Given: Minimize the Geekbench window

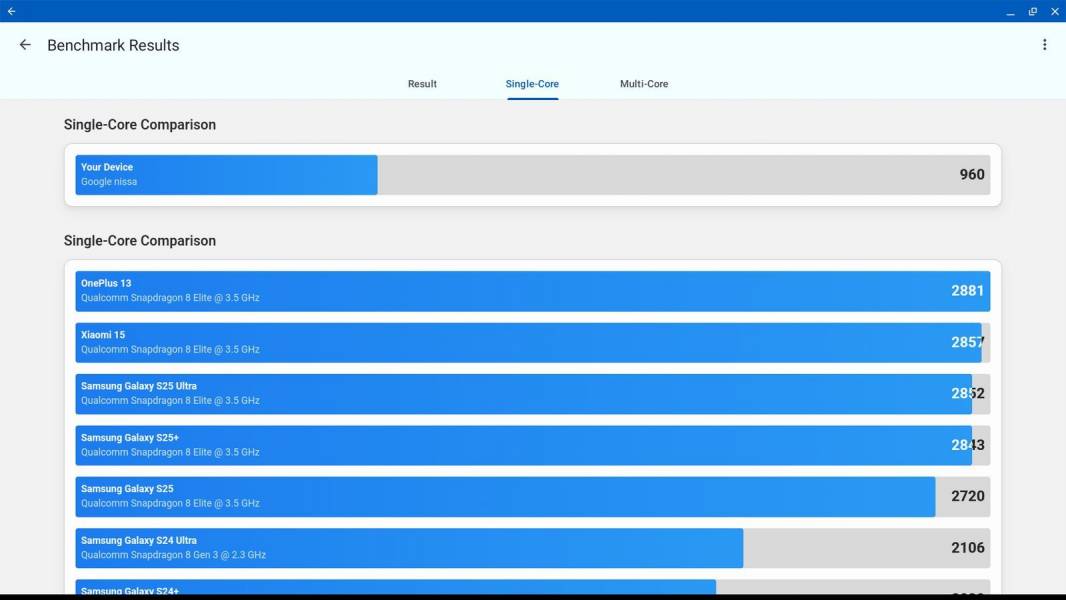Looking at the screenshot, I should [1010, 12].
